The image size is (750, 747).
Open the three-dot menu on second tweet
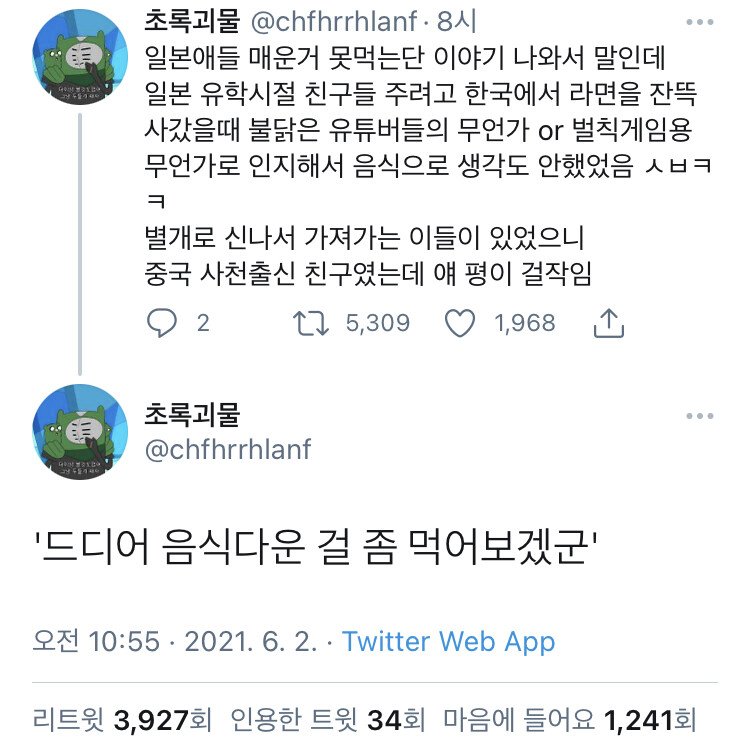[x=699, y=416]
